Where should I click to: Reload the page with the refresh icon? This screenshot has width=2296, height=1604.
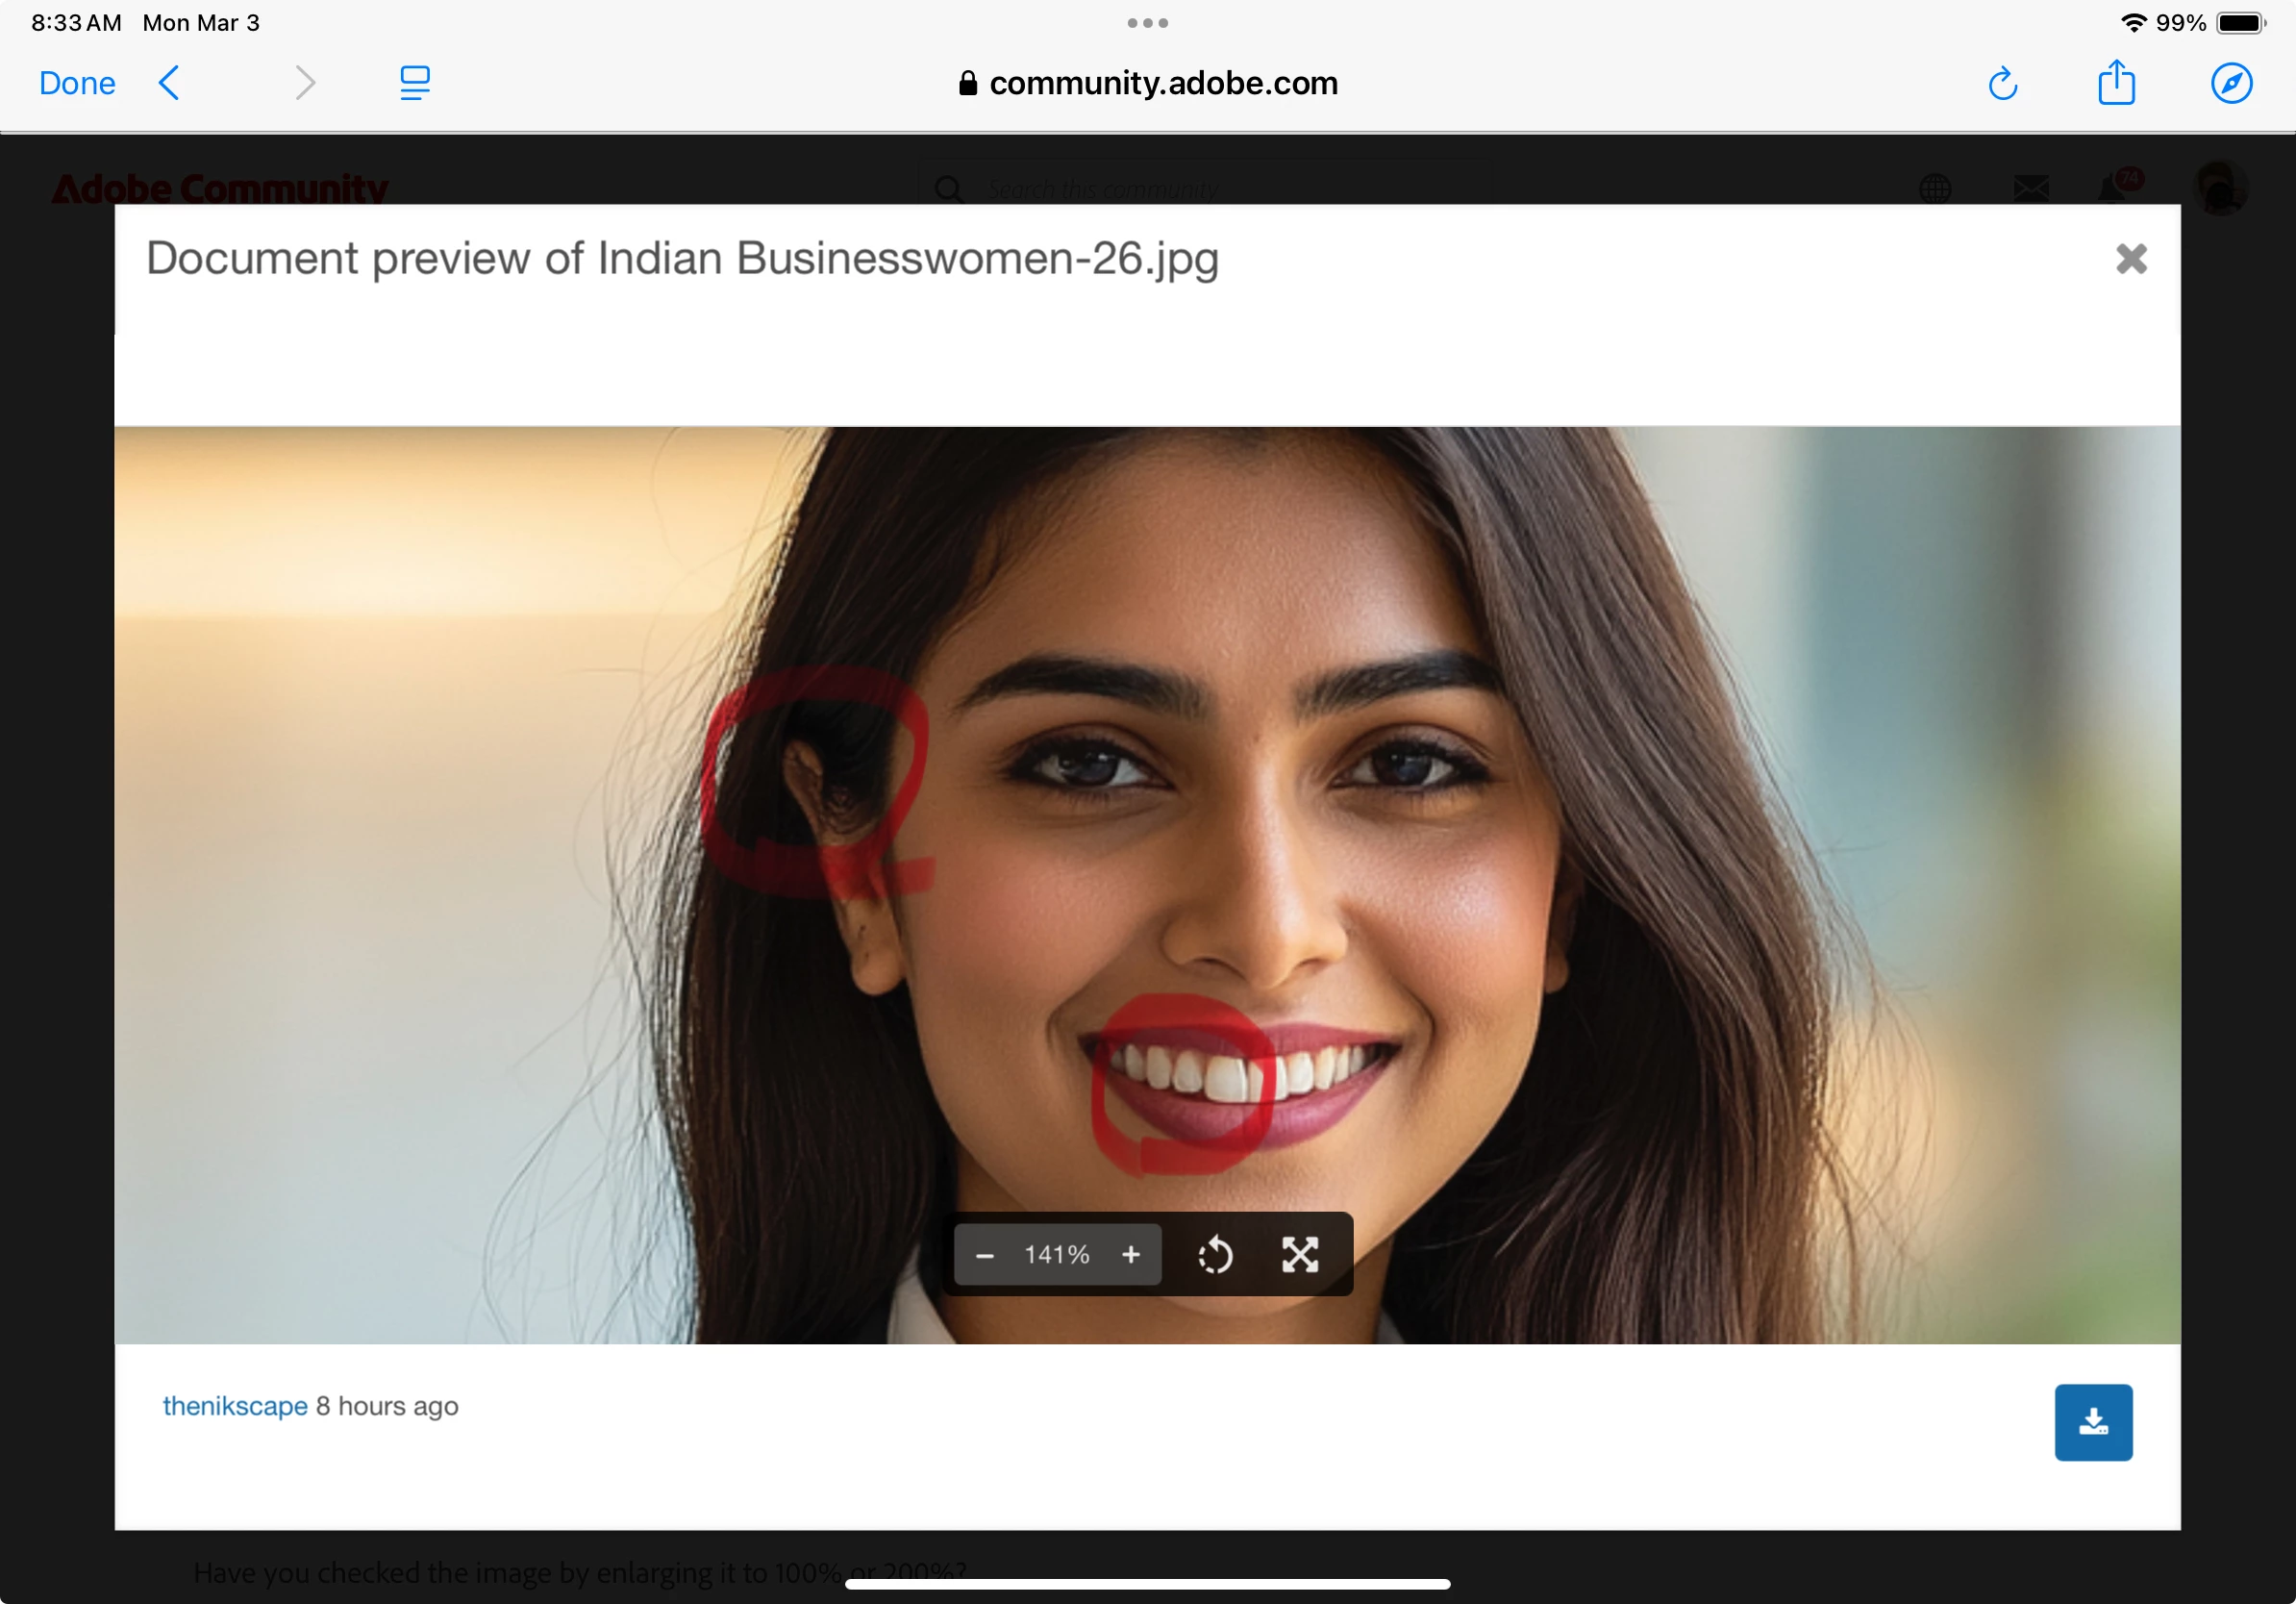[2002, 84]
